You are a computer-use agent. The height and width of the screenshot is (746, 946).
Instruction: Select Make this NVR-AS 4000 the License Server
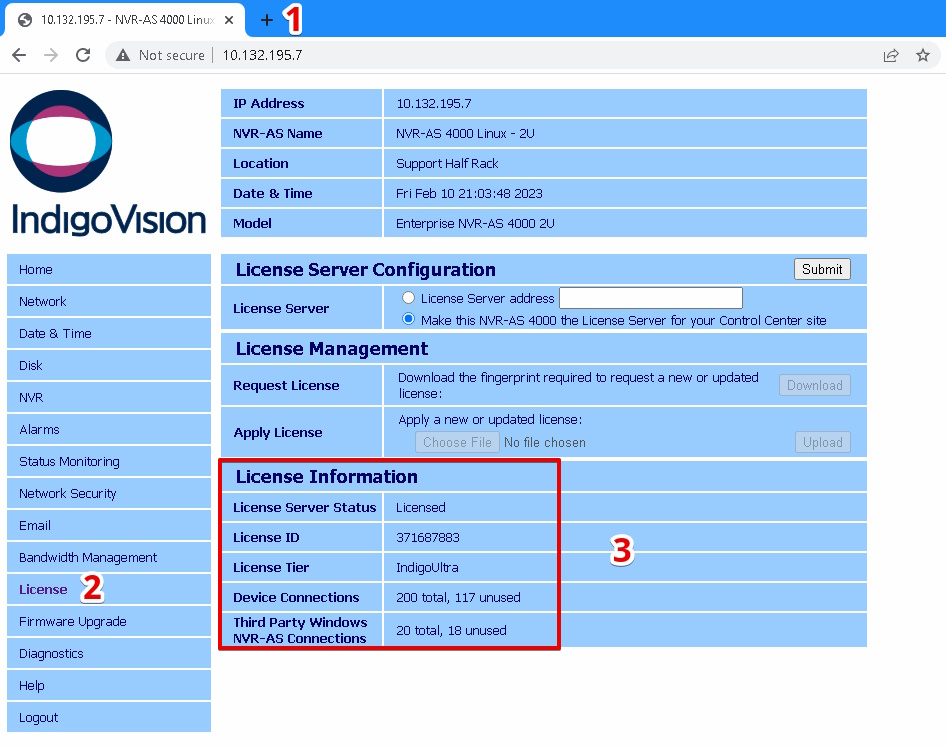pos(409,319)
